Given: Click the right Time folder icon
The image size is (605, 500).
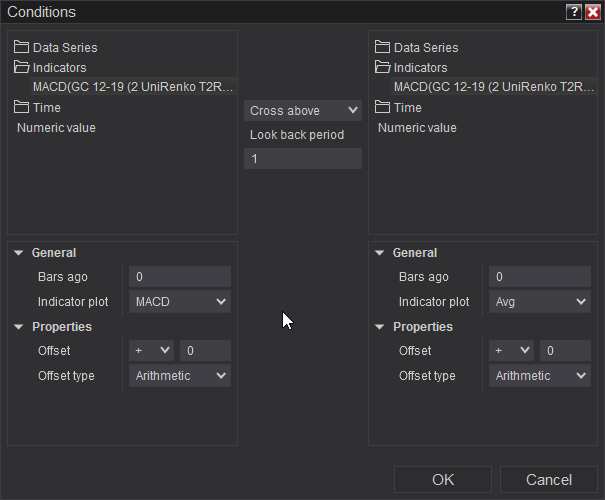Looking at the screenshot, I should pos(383,107).
